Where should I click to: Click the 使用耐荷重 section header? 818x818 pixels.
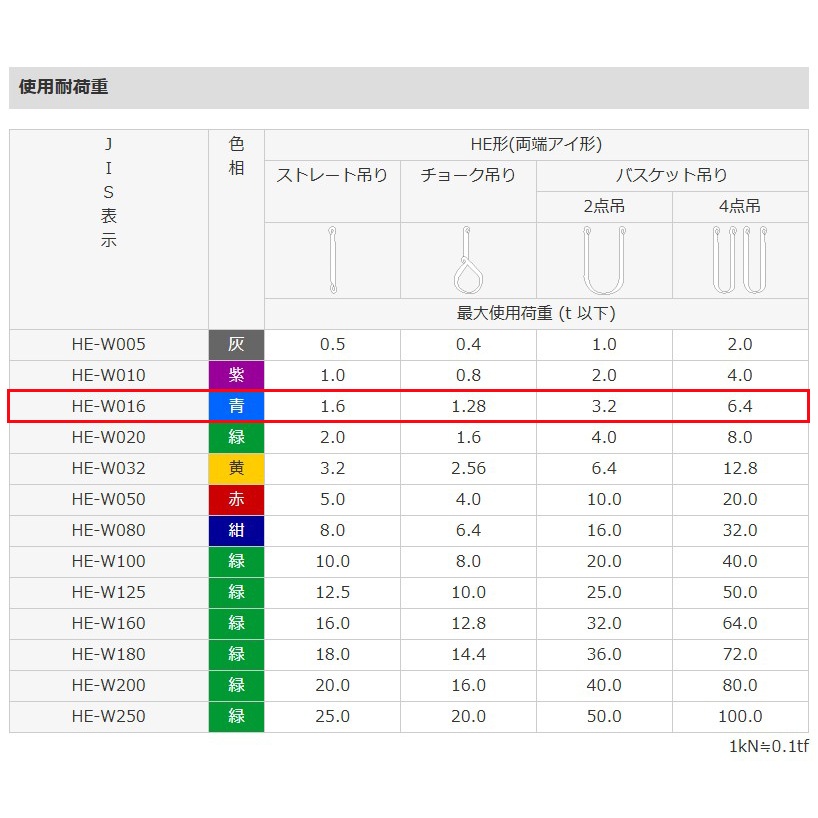point(64,88)
